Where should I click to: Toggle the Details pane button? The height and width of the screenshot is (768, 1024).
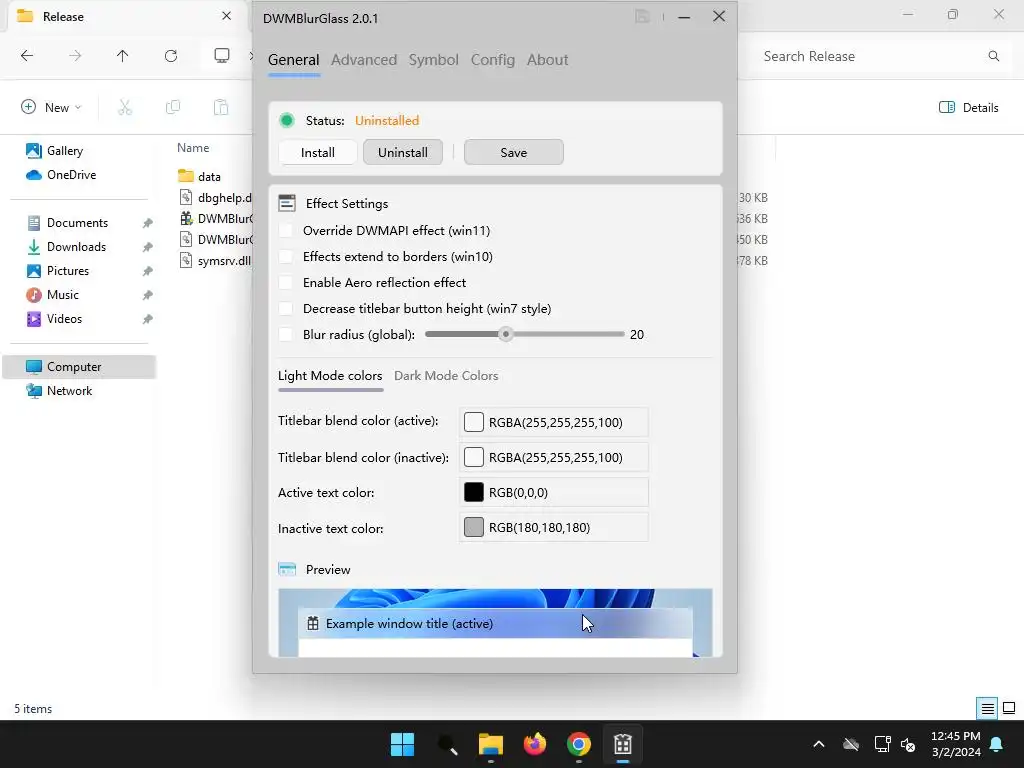pyautogui.click(x=968, y=108)
